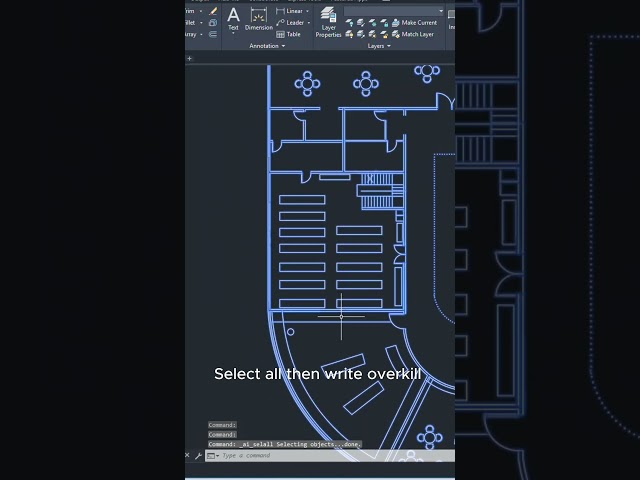Click the Leader tool
Image resolution: width=640 pixels, height=480 pixels.
(290, 23)
